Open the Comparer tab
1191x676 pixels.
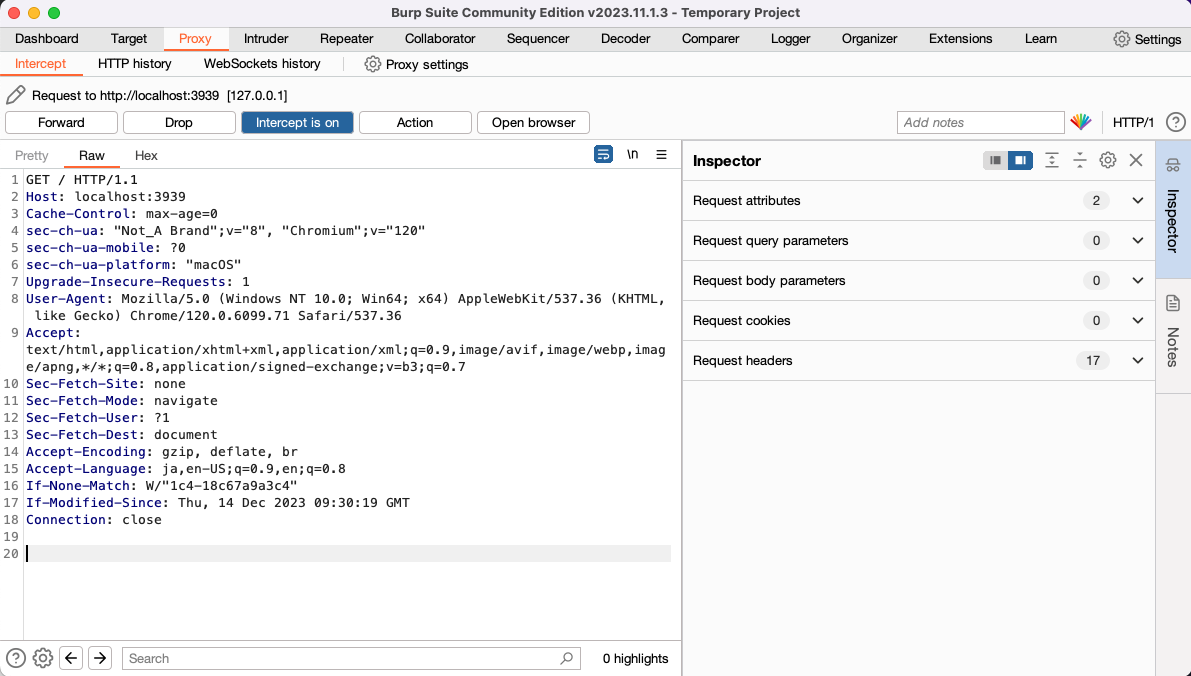[x=710, y=39]
